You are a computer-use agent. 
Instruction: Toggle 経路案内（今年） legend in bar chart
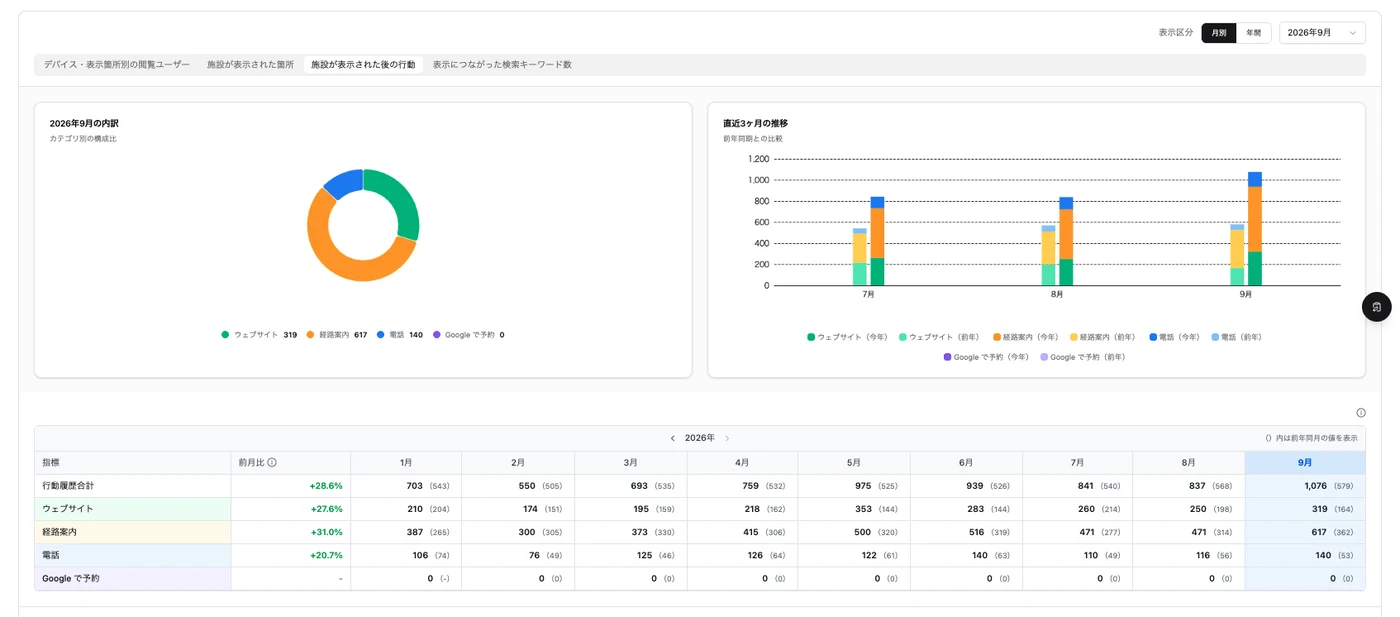tap(1025, 337)
